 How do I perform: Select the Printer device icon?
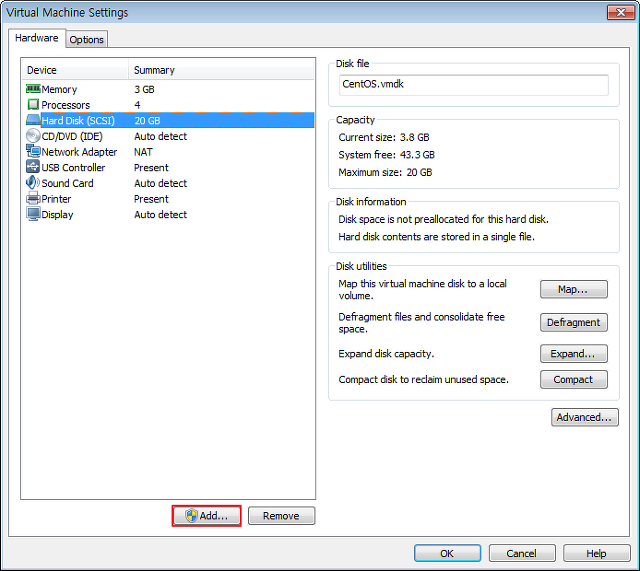pos(33,199)
